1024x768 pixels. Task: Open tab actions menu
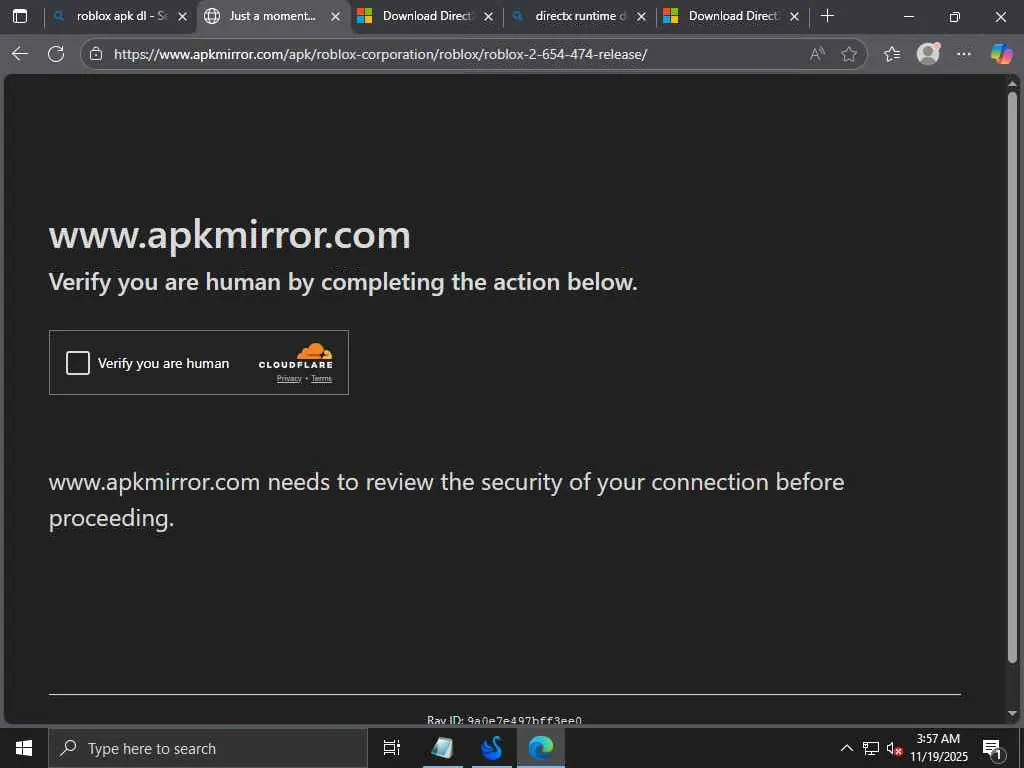point(20,16)
